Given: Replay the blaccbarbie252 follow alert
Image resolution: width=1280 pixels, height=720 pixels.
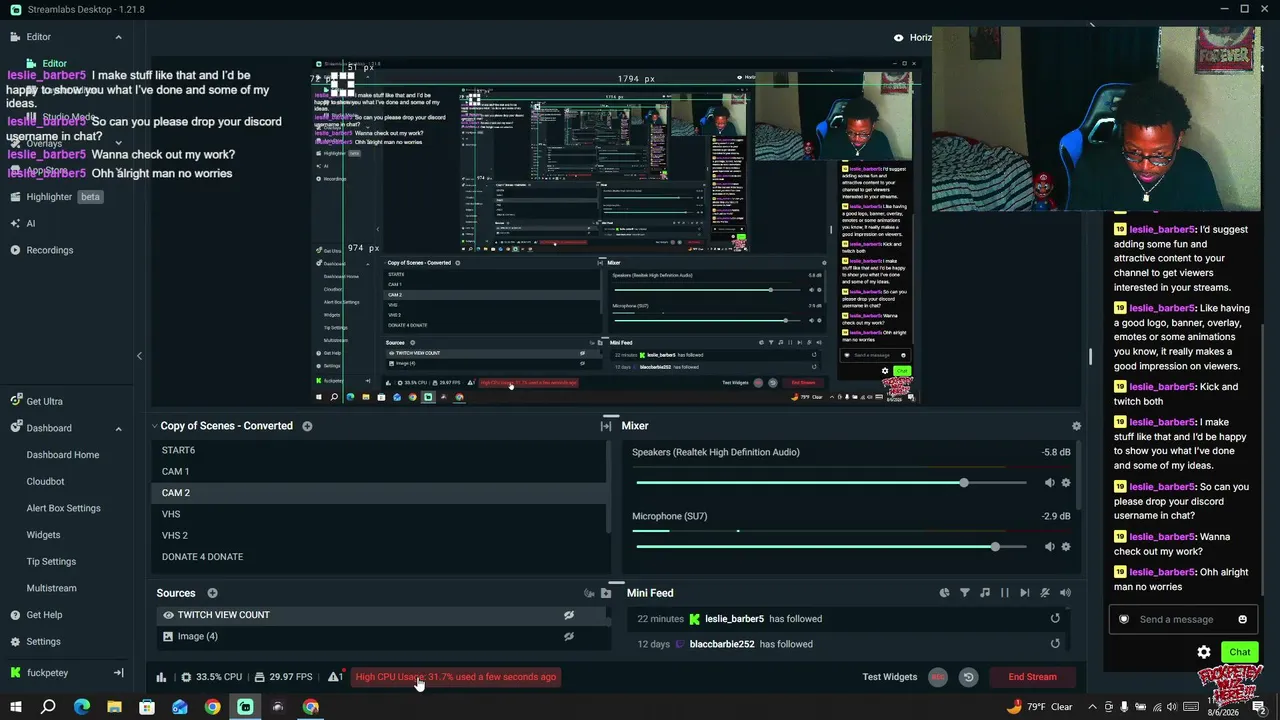Looking at the screenshot, I should click(1055, 644).
